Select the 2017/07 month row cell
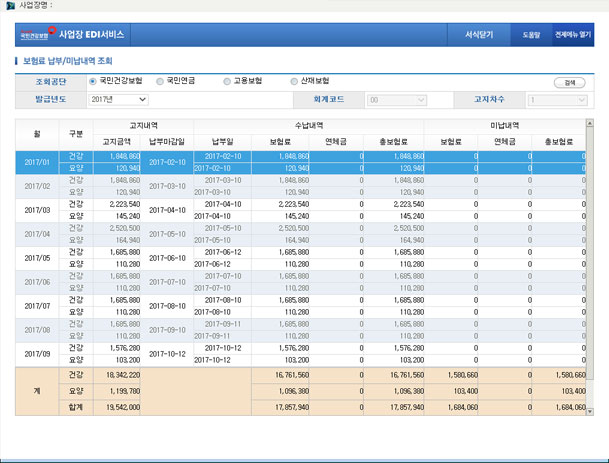The image size is (609, 463). [x=37, y=306]
